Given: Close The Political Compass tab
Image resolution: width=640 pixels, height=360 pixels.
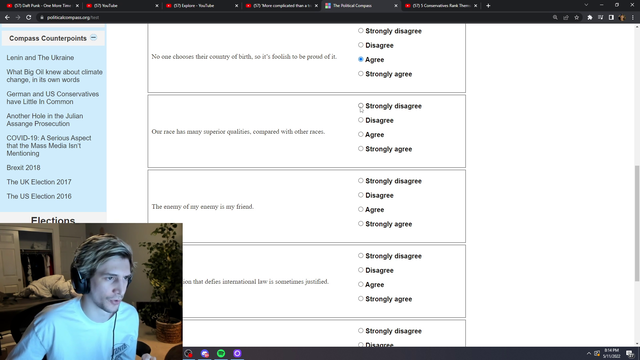Looking at the screenshot, I should [x=396, y=6].
